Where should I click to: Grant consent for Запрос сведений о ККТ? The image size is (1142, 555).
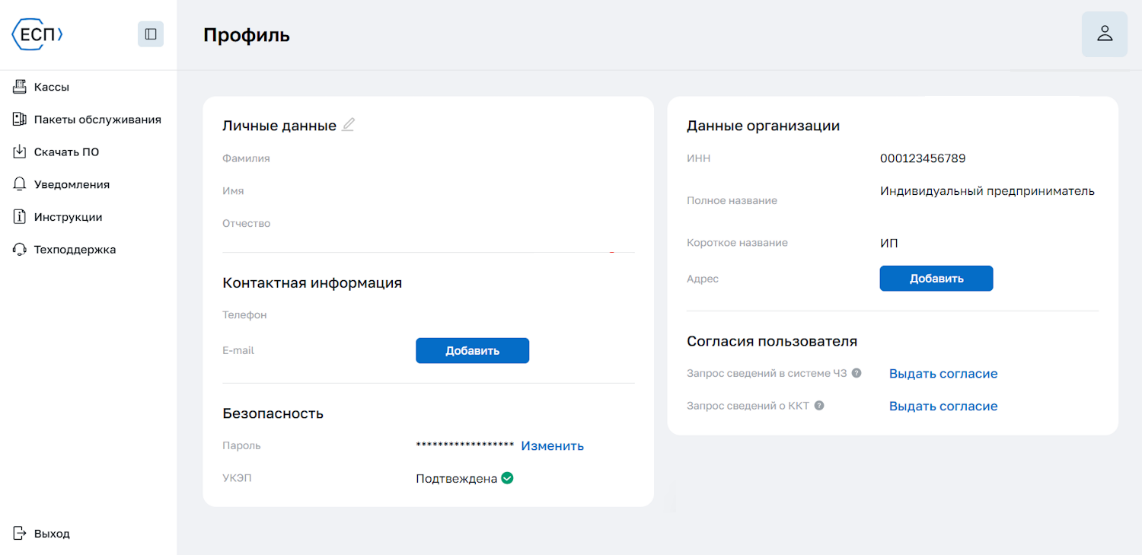pos(943,406)
